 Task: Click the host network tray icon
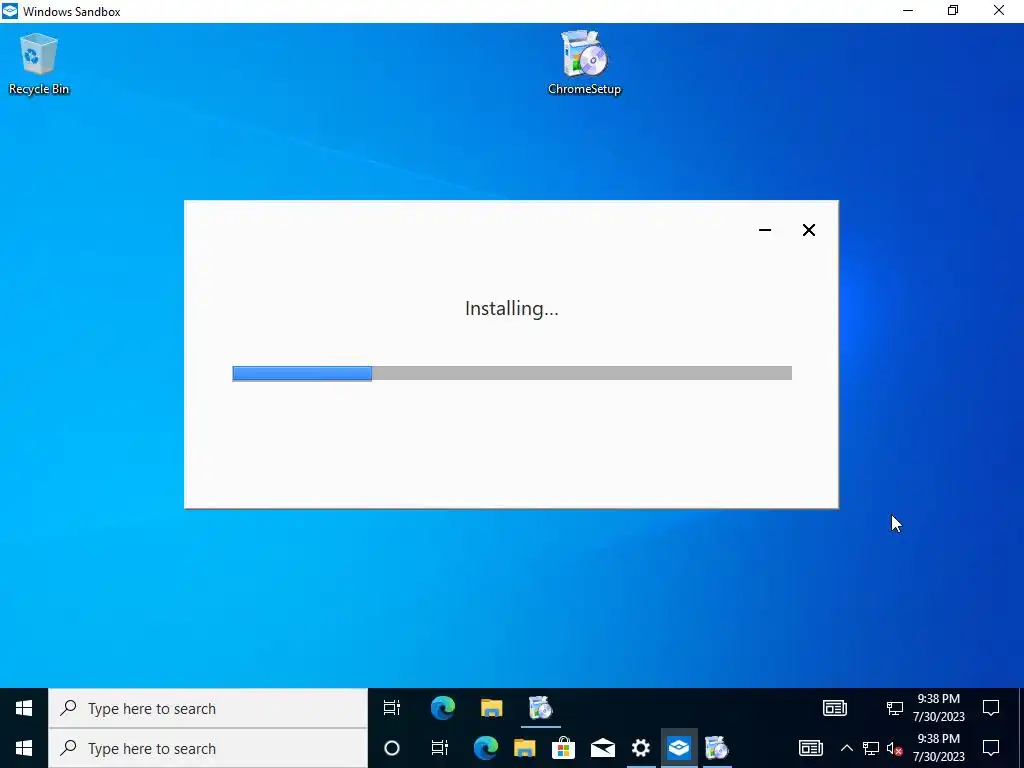pos(871,748)
